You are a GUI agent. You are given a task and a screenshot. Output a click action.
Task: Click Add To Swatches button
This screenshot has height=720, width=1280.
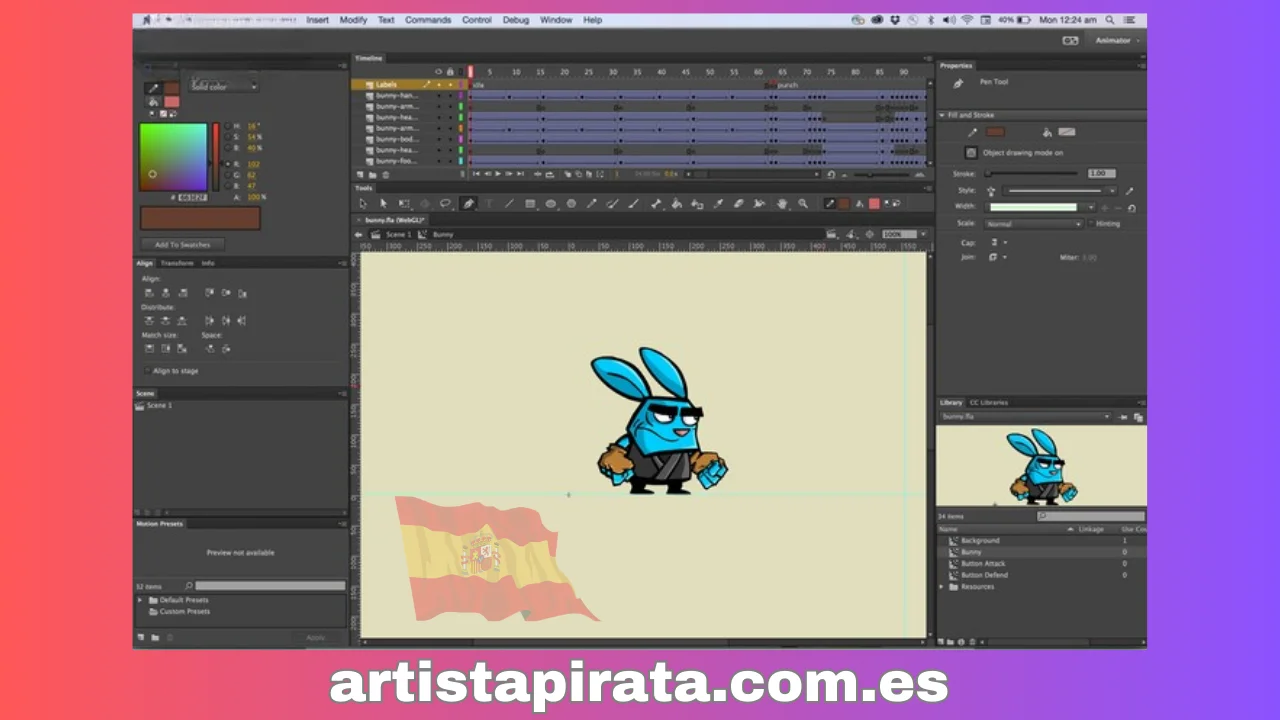[x=182, y=245]
